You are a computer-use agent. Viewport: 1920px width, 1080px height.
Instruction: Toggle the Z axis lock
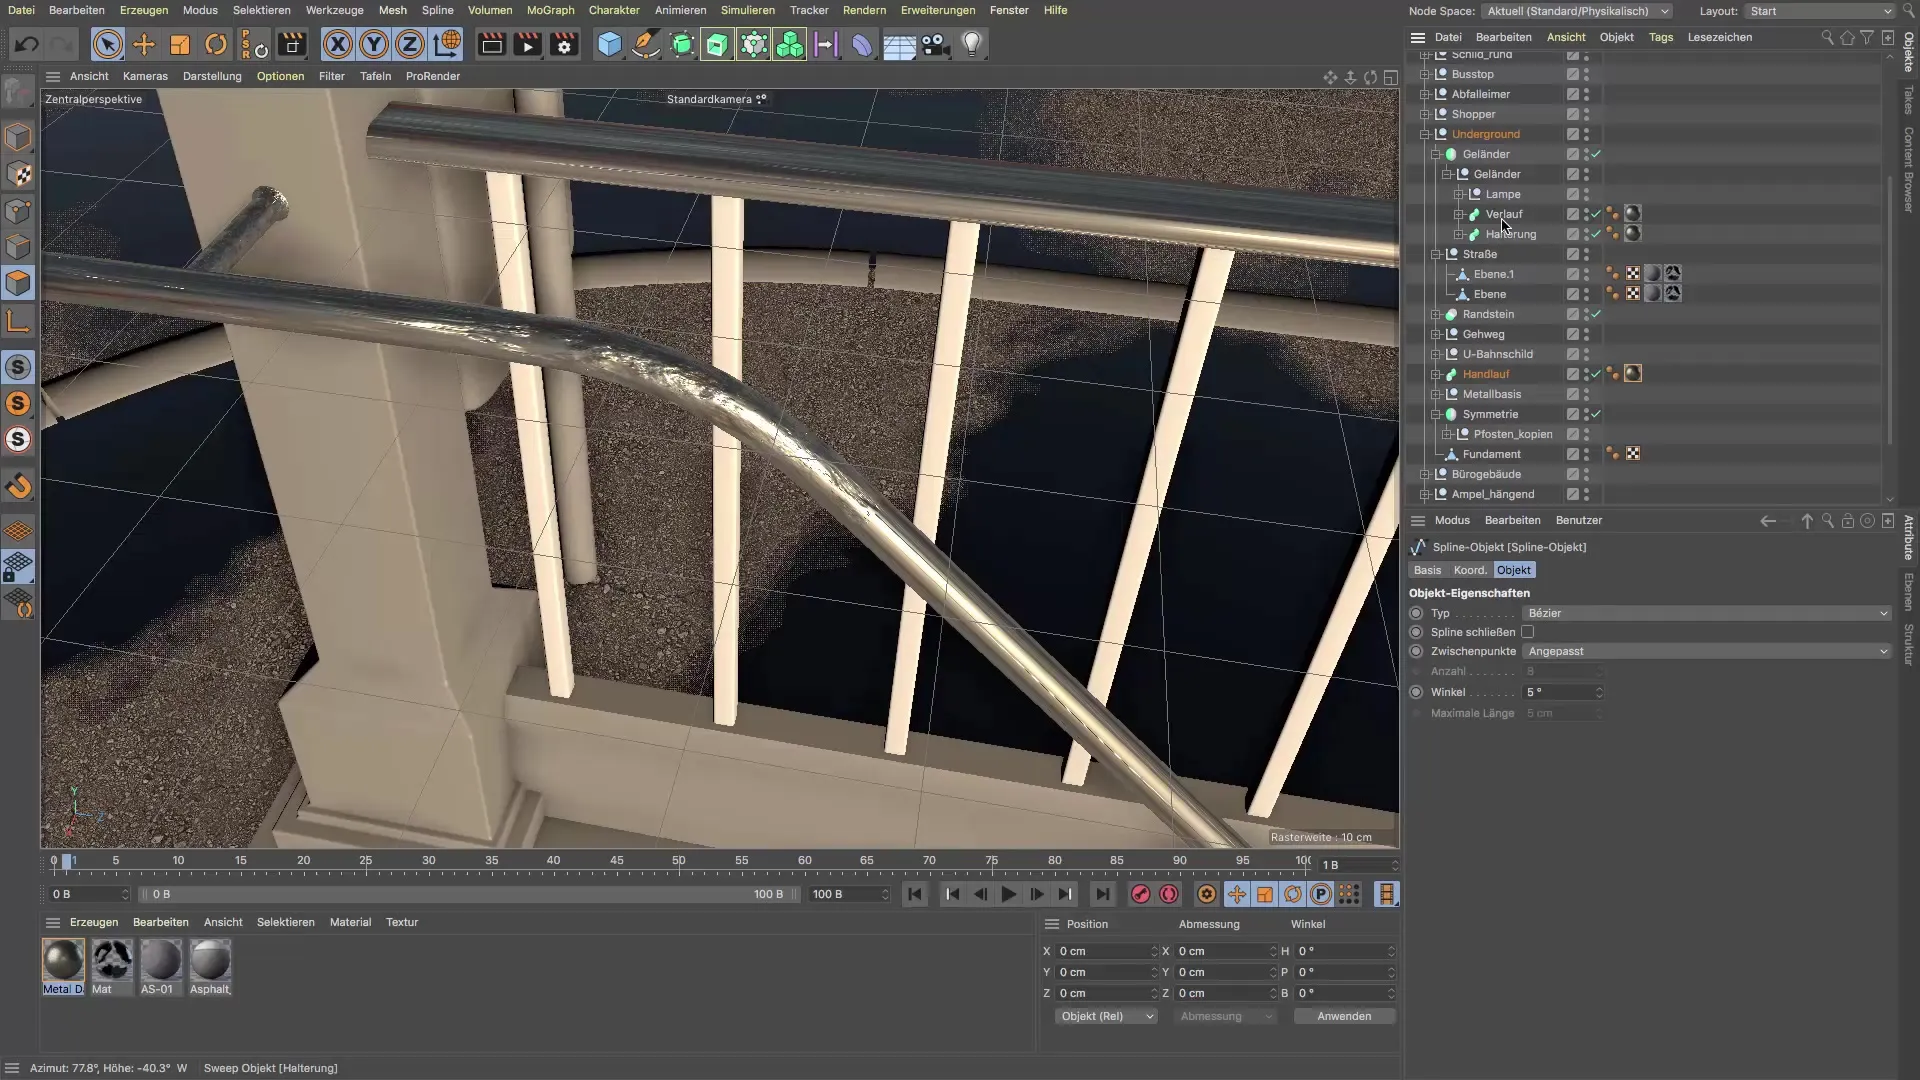410,44
